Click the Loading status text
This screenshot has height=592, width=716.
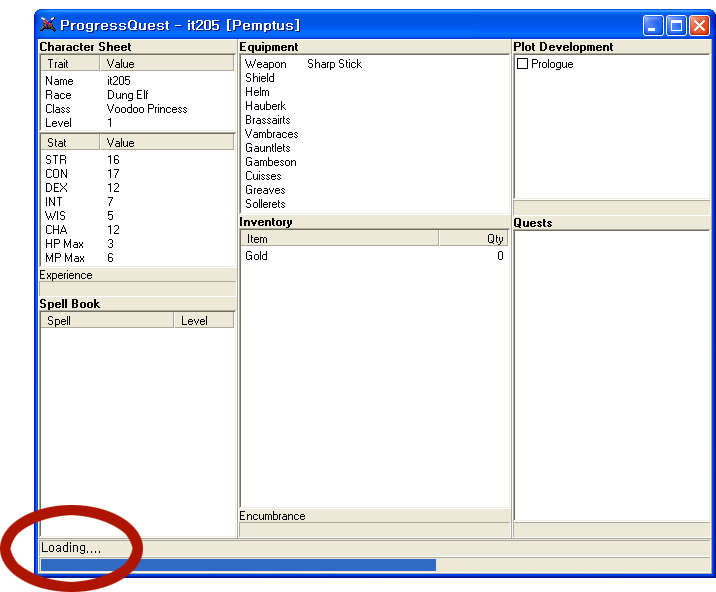(71, 547)
